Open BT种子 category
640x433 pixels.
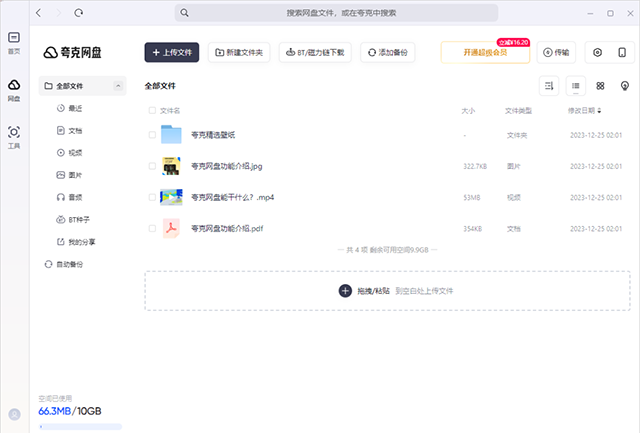[73, 220]
